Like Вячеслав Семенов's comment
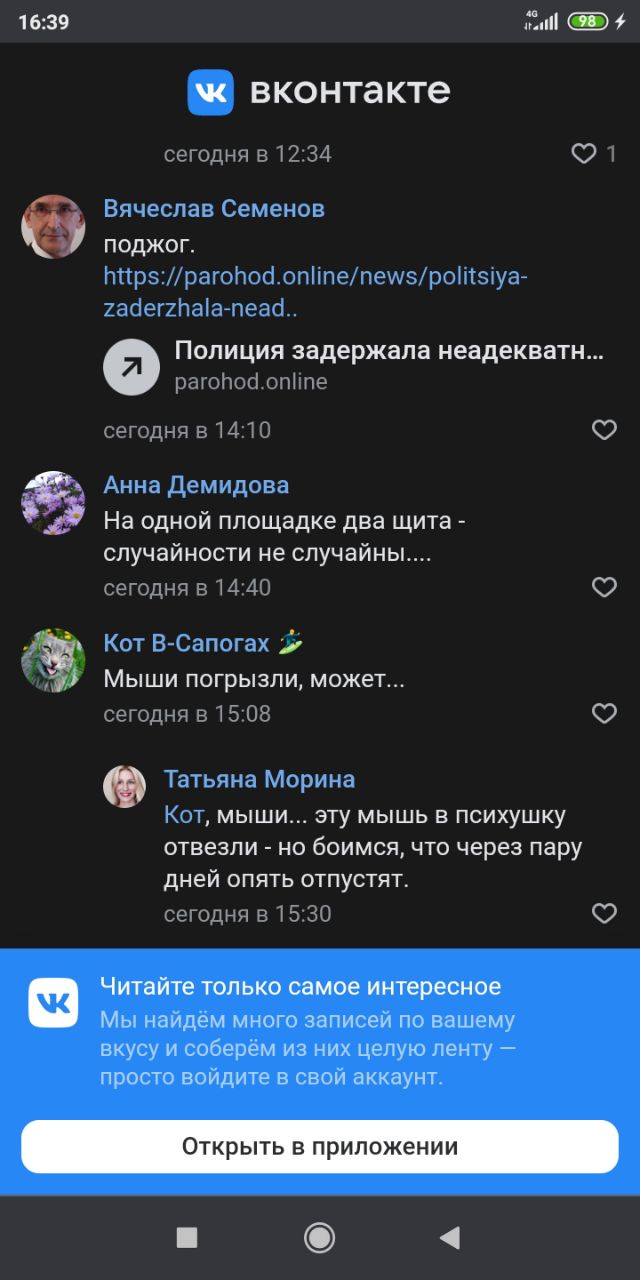Screen dimensions: 640x1280 (604, 430)
